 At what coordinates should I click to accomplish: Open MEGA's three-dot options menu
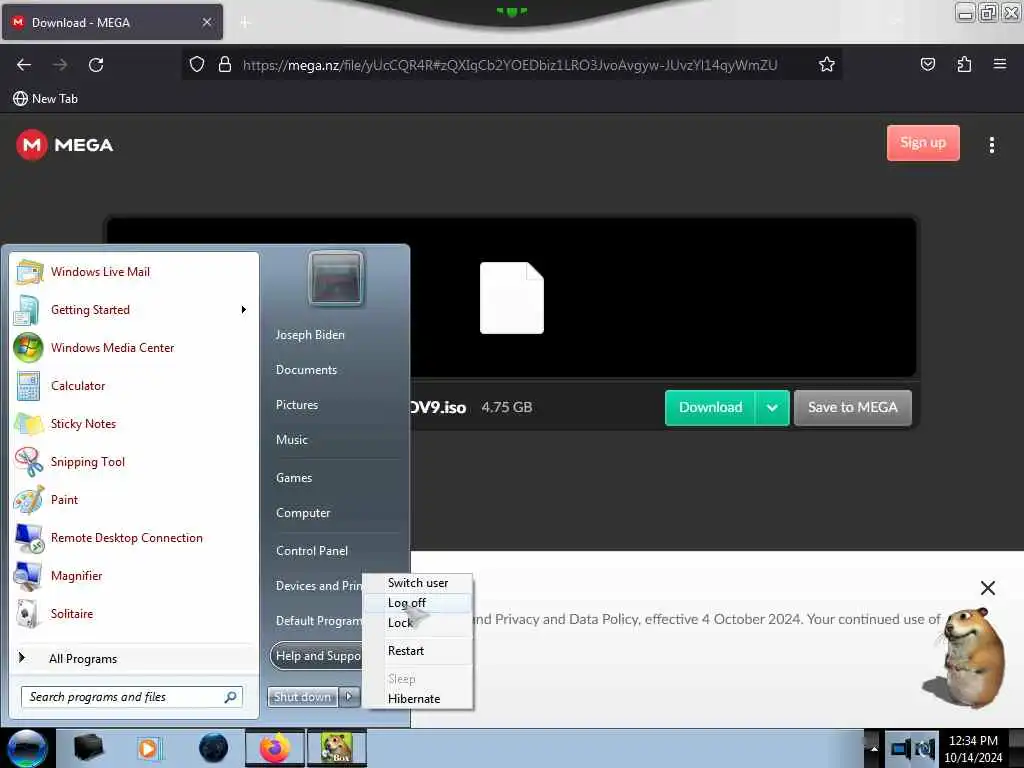coord(991,145)
